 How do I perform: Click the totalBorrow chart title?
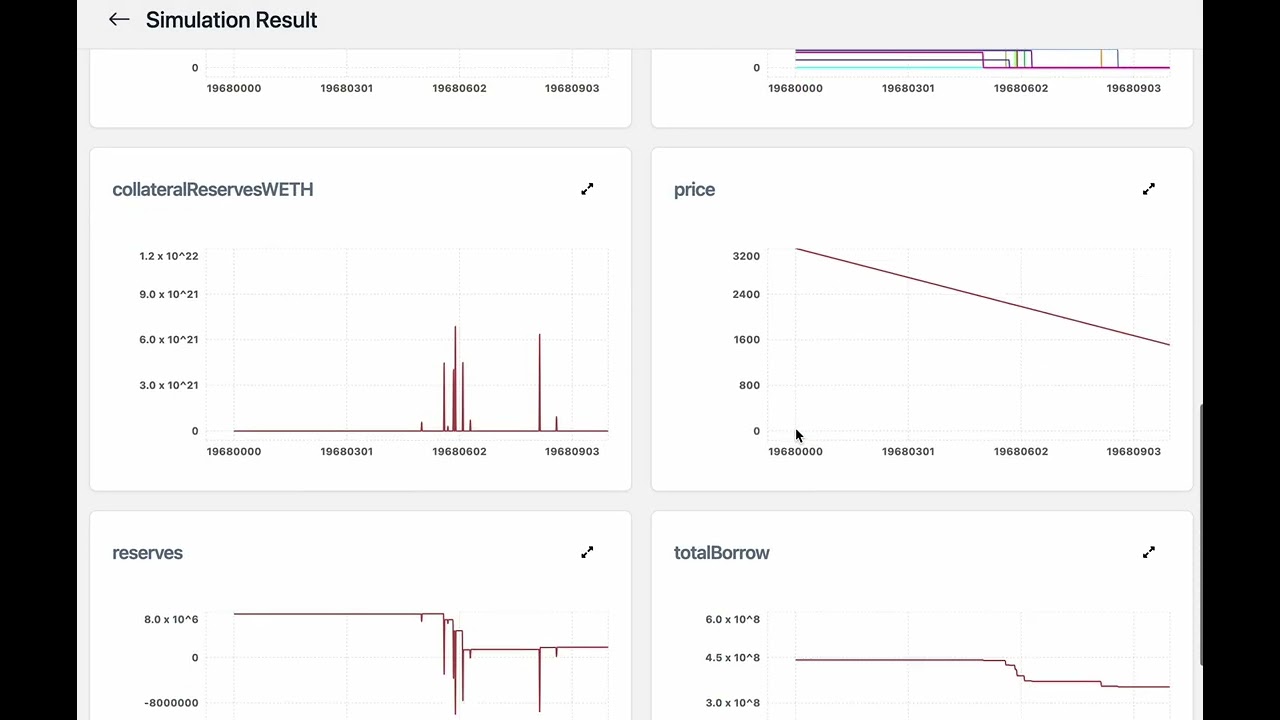[x=721, y=553]
